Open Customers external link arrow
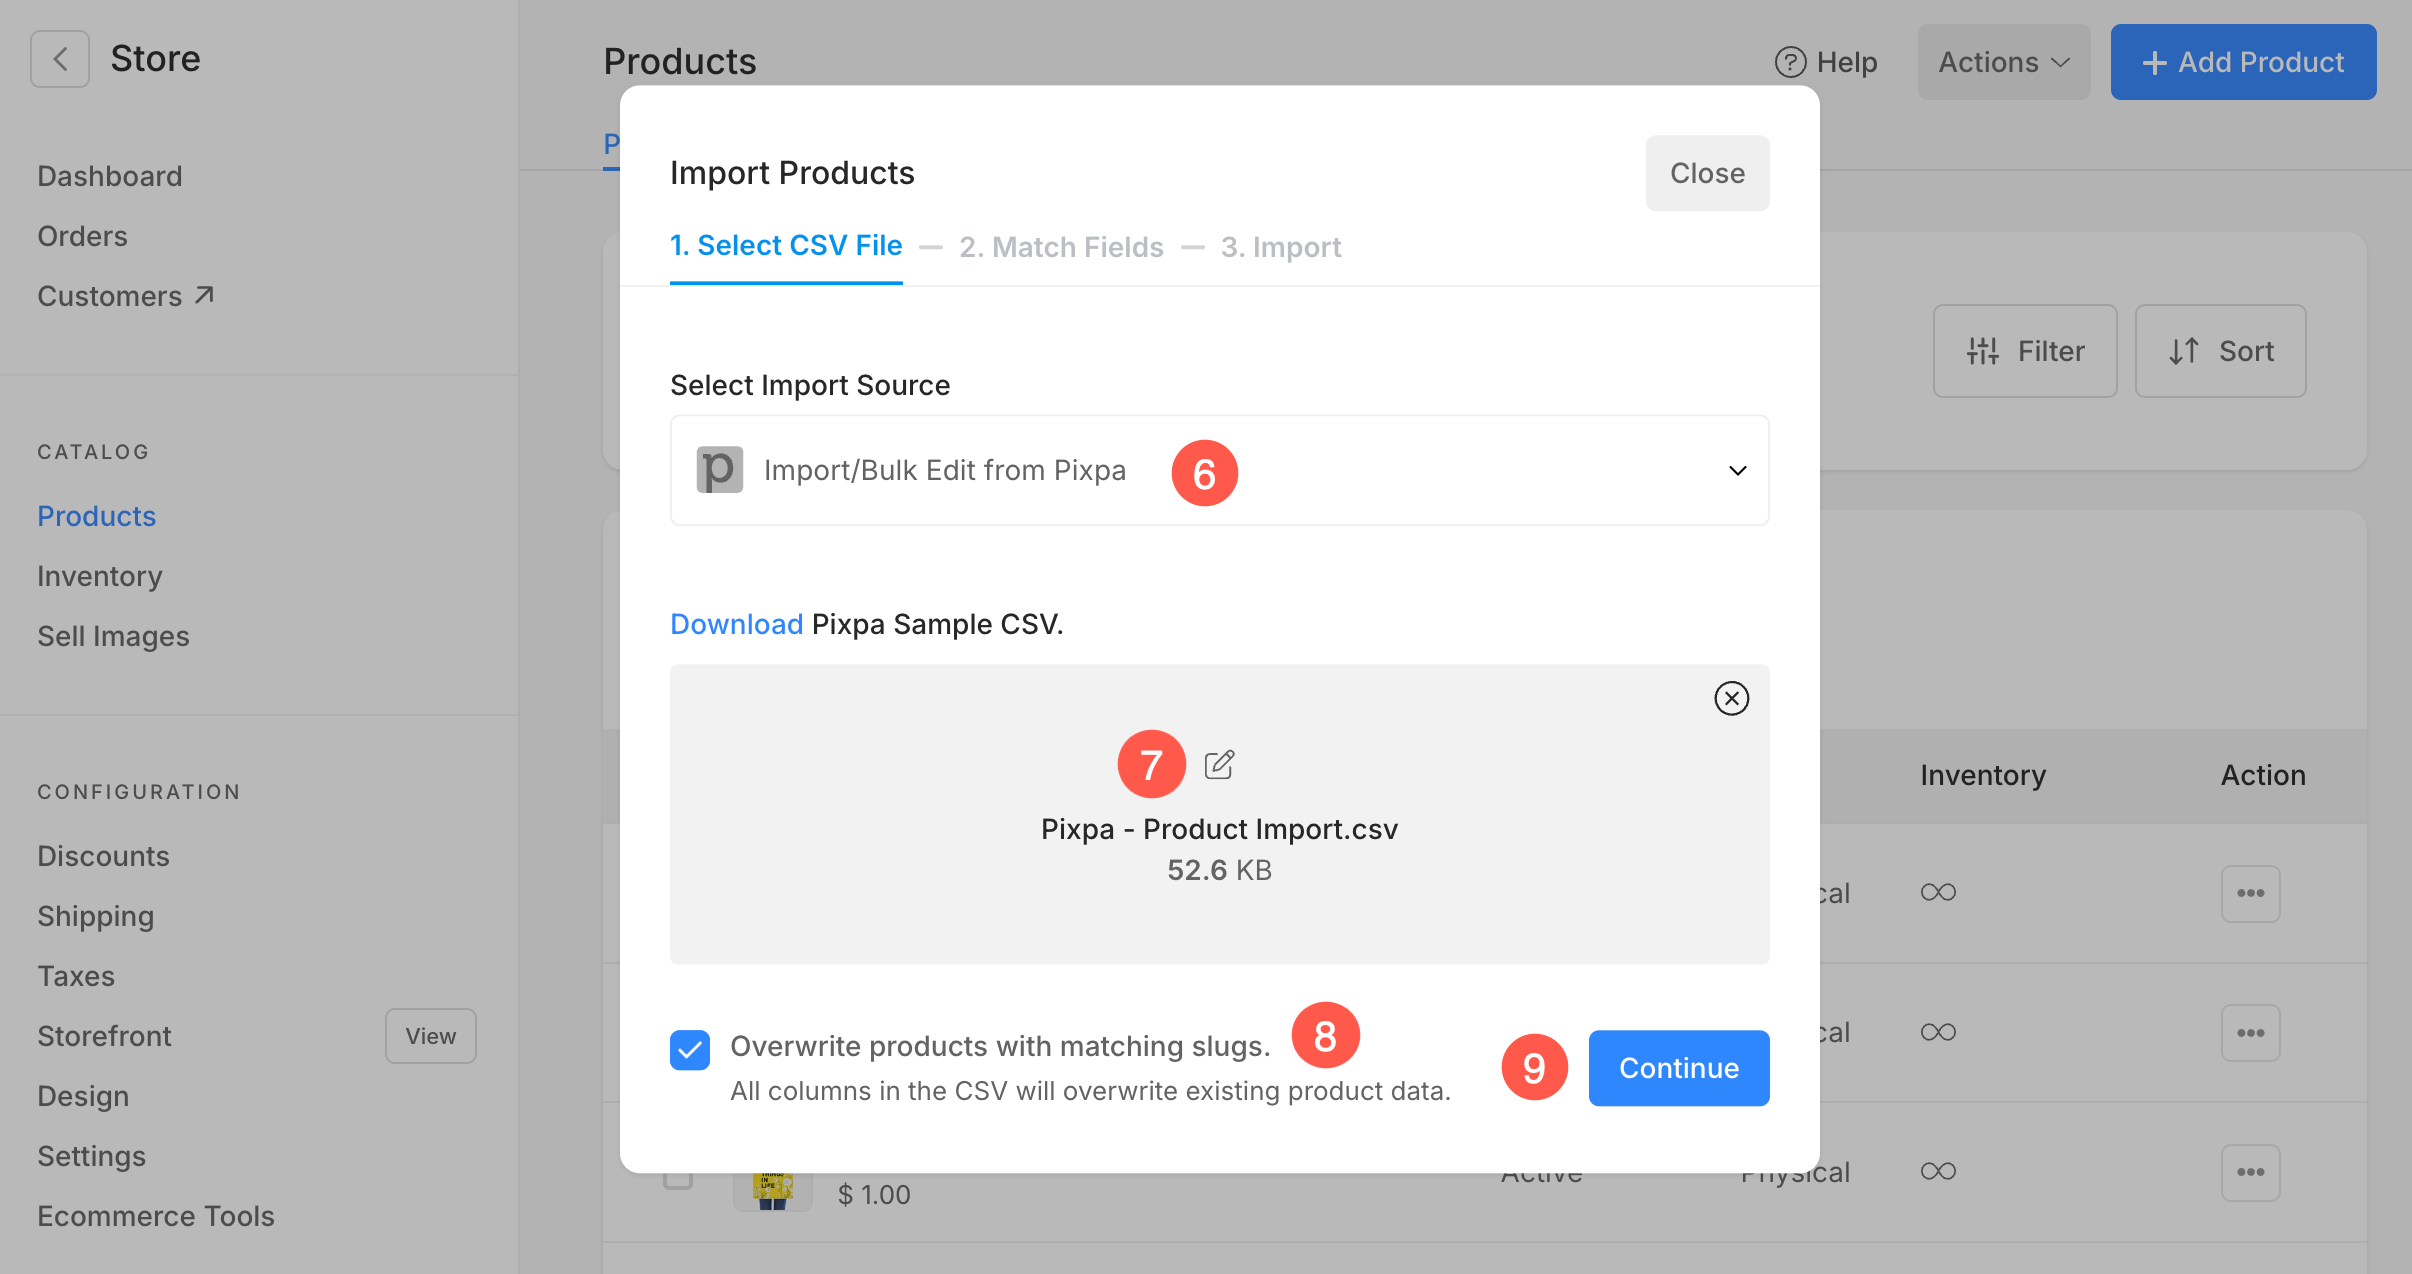This screenshot has width=2412, height=1274. pyautogui.click(x=204, y=295)
